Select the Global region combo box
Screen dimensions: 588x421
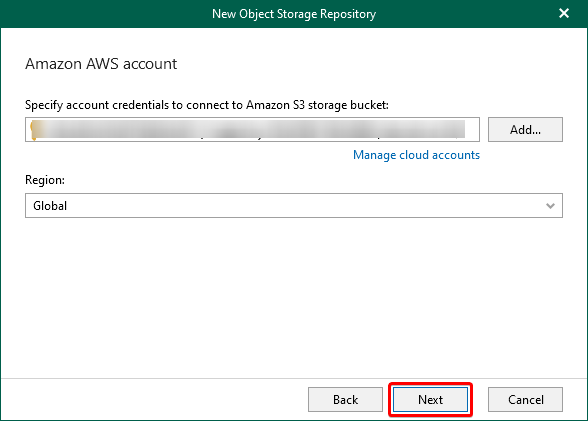point(294,205)
